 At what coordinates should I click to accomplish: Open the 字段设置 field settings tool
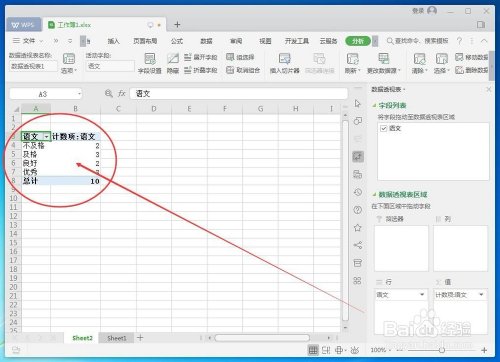click(150, 63)
